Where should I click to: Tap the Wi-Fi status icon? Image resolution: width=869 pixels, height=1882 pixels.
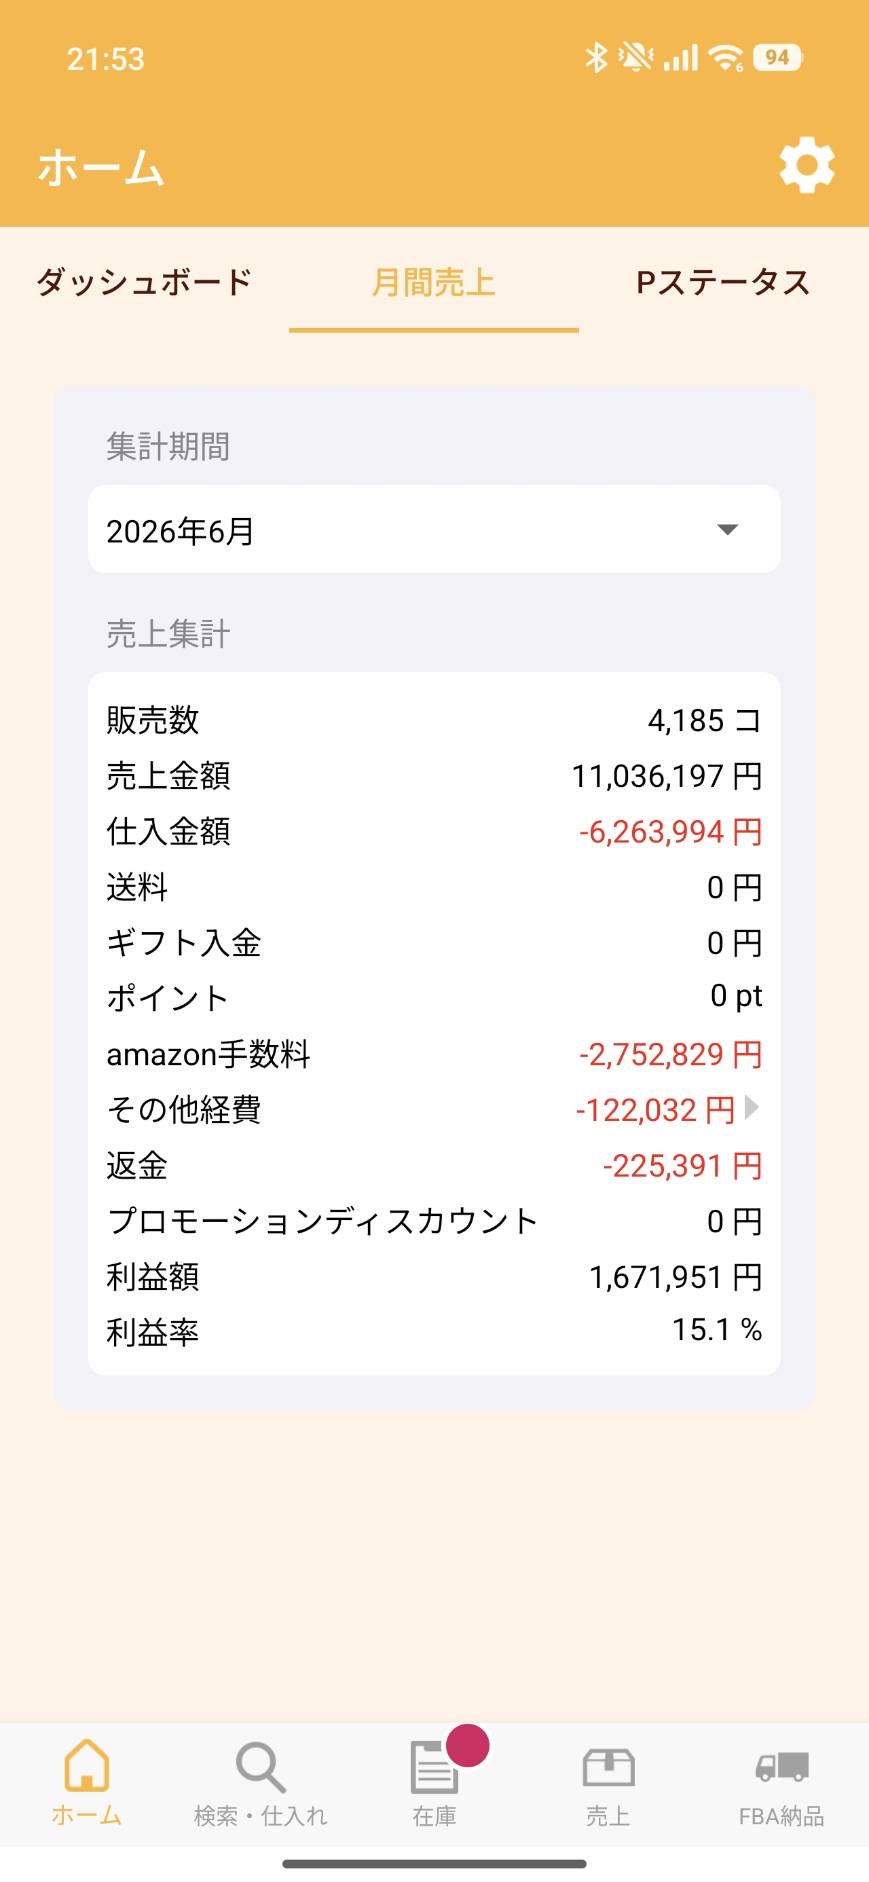pos(726,58)
